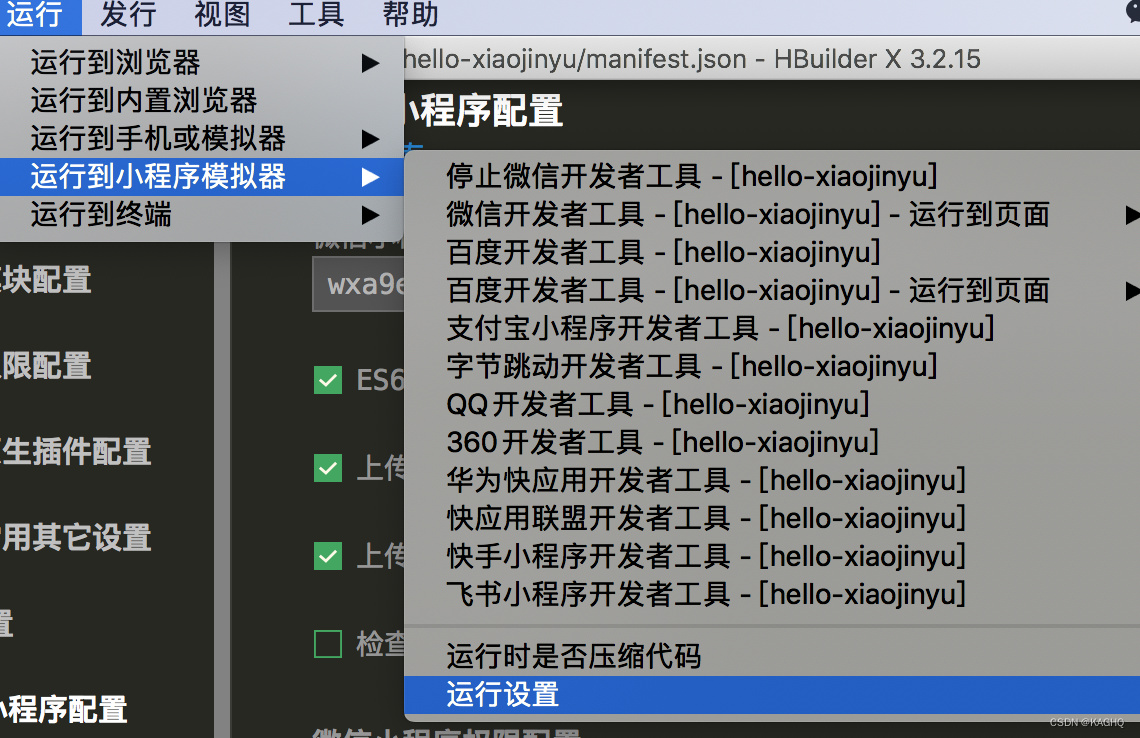Disable the first 上传 checkbox
Viewport: 1140px width, 738px height.
point(327,468)
